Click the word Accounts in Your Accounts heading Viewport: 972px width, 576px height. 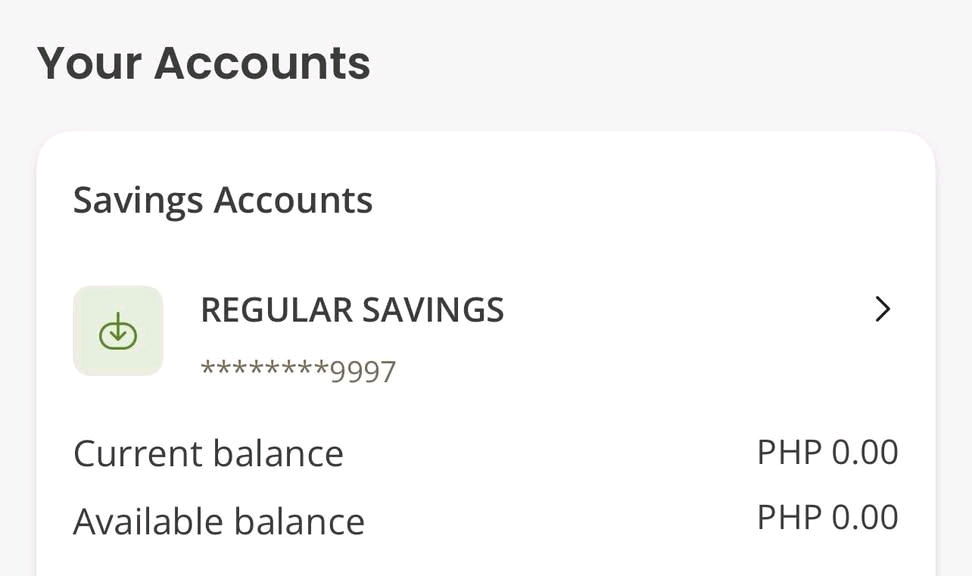[x=262, y=63]
